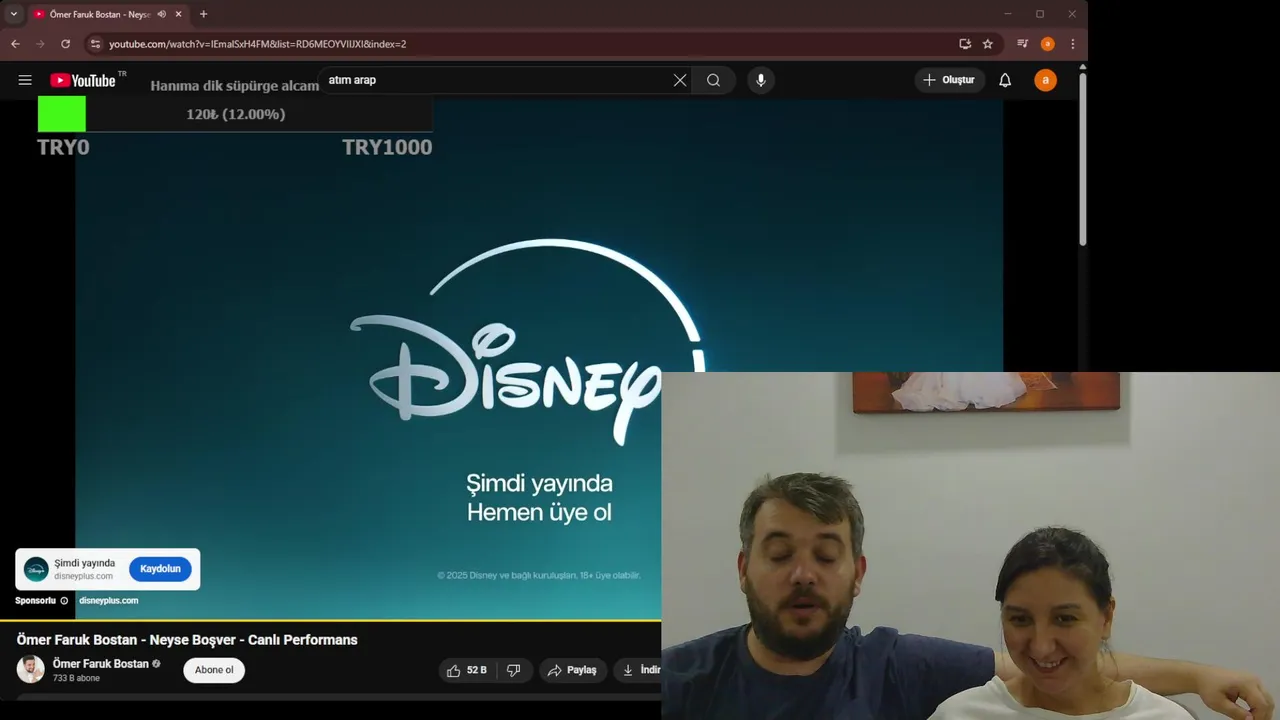Mute the tab via its speaker icon
1280x720 pixels.
click(x=162, y=14)
